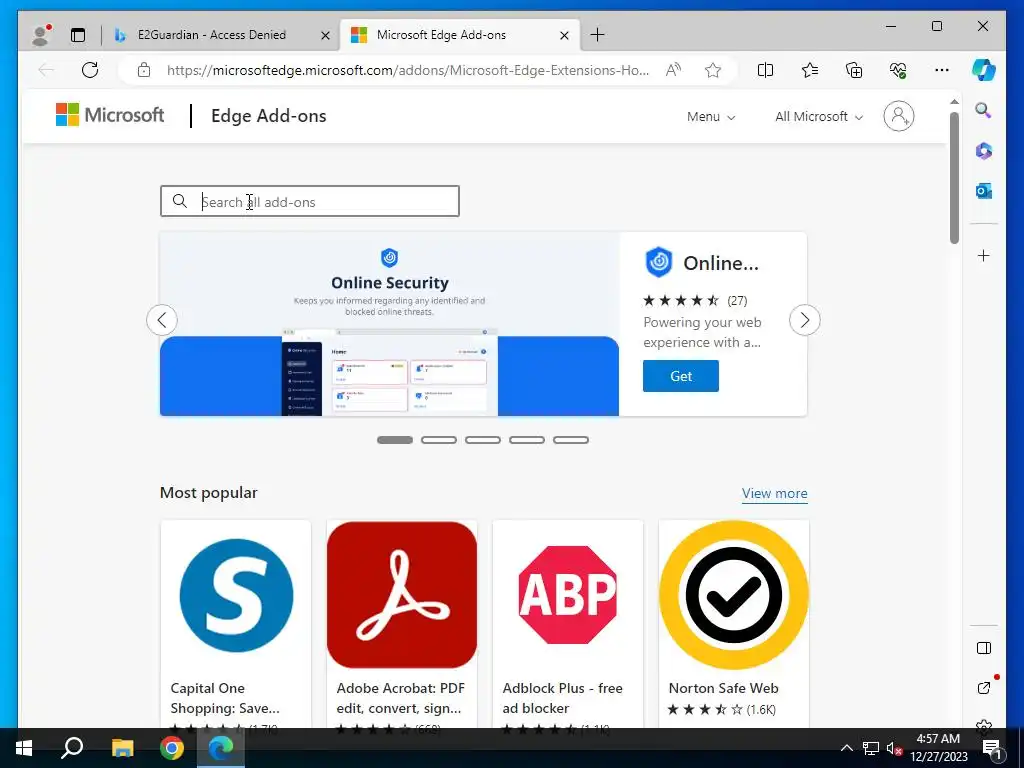Close the E2Guardian - Access Denied tab

pyautogui.click(x=325, y=35)
